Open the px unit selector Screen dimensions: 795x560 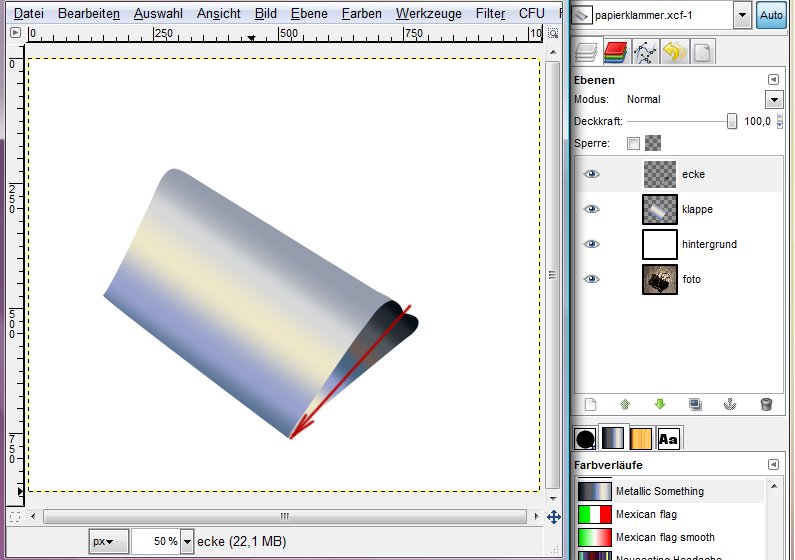tap(109, 541)
